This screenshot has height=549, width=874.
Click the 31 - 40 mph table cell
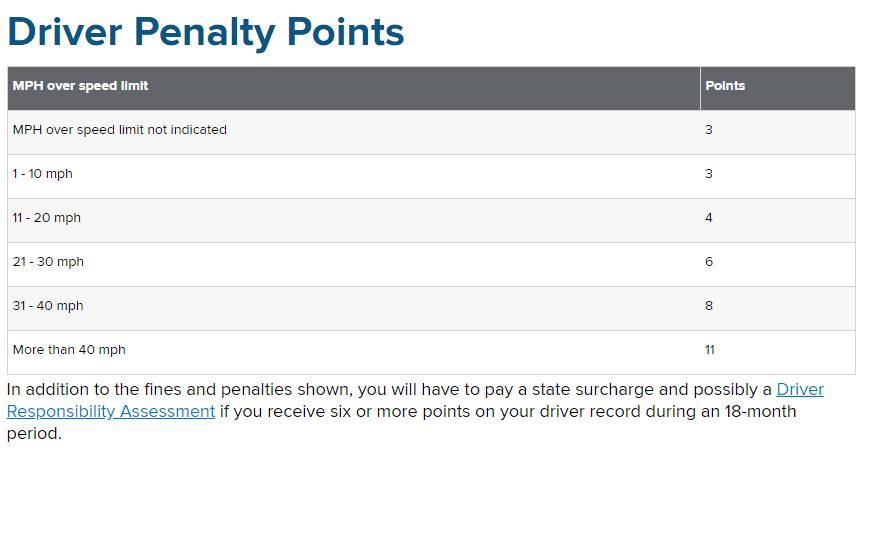(x=353, y=308)
